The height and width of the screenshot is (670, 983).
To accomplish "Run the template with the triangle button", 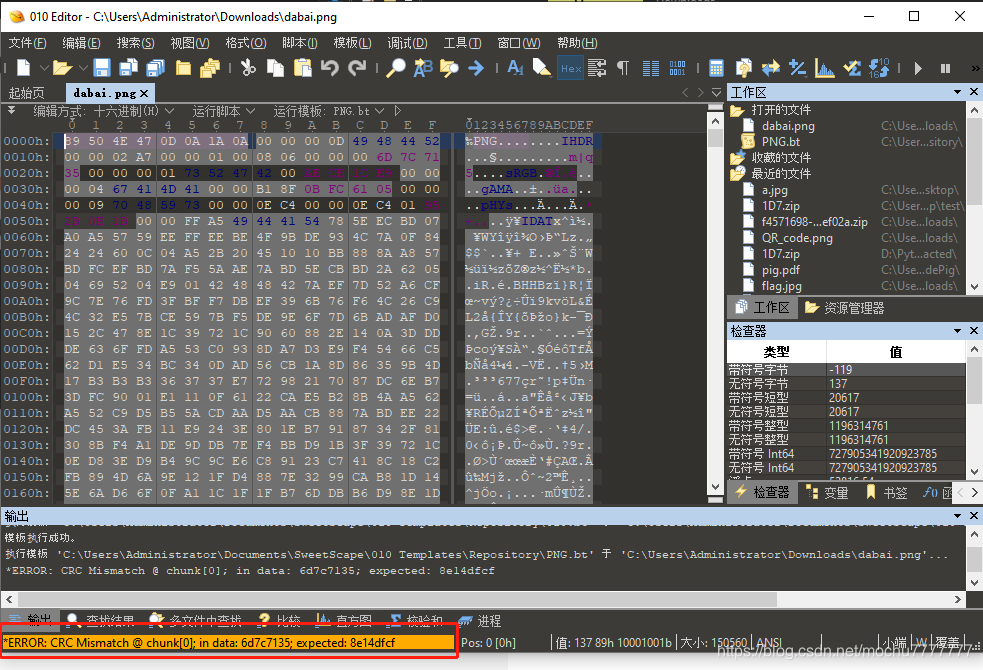I will 397,111.
